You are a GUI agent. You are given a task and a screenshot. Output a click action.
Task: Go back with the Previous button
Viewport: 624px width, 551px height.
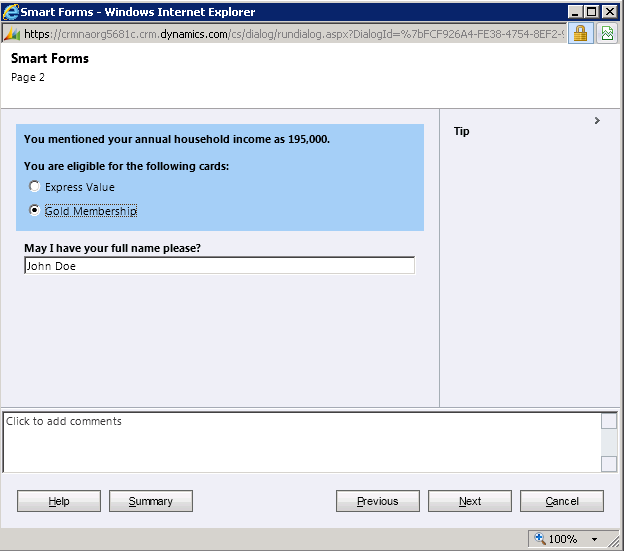click(x=377, y=501)
